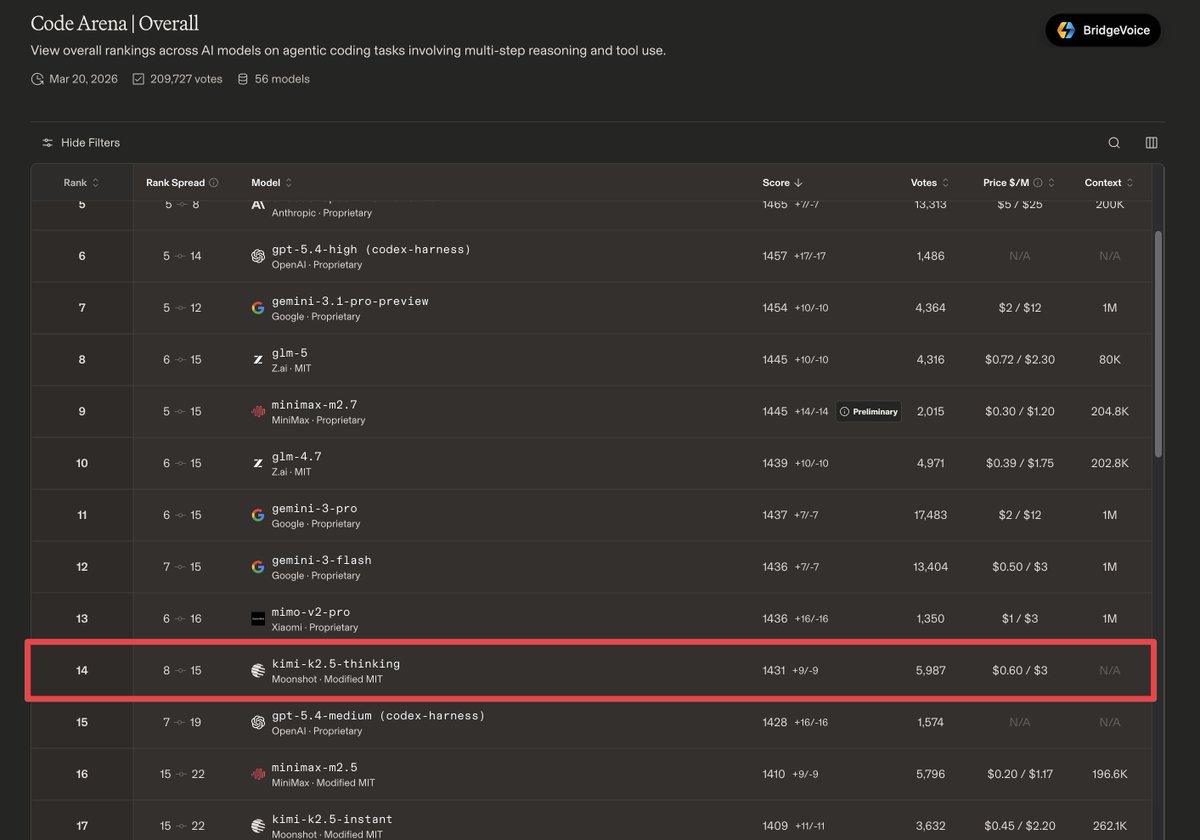The height and width of the screenshot is (840, 1200).
Task: Click price $0.45 / $2.20
Action: [1020, 826]
